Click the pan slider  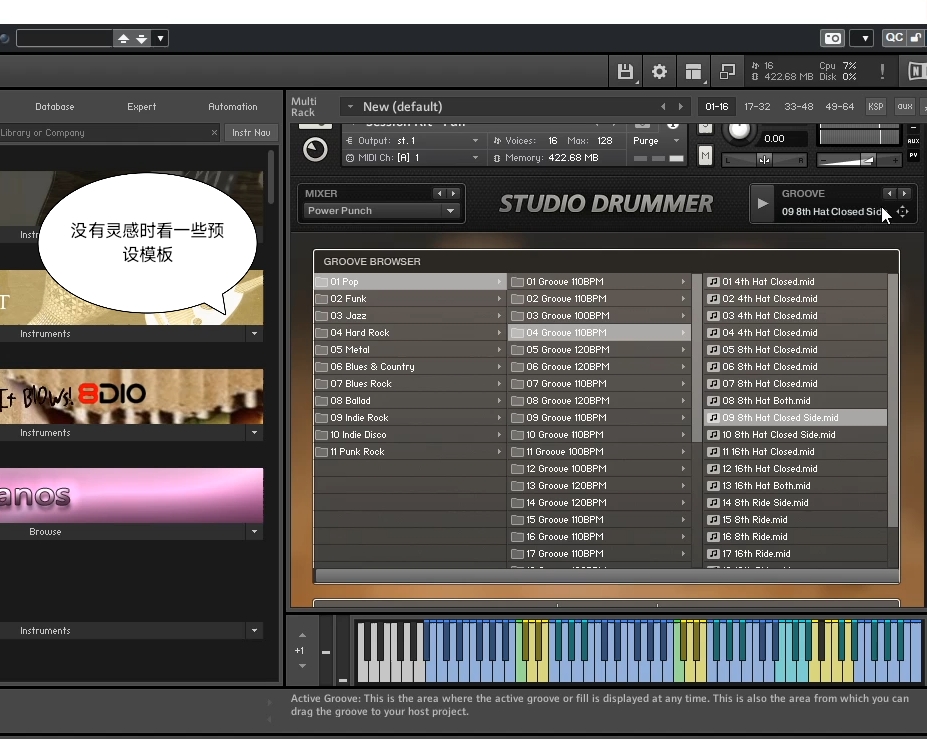point(764,160)
